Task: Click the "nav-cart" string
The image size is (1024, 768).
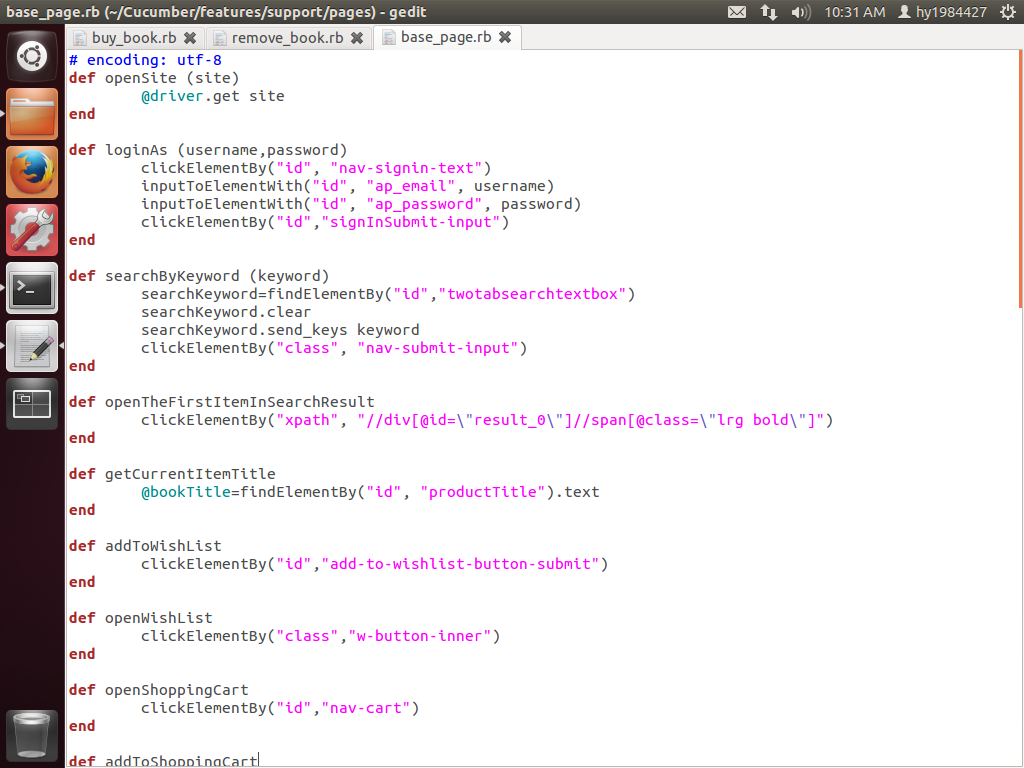Action: (366, 708)
